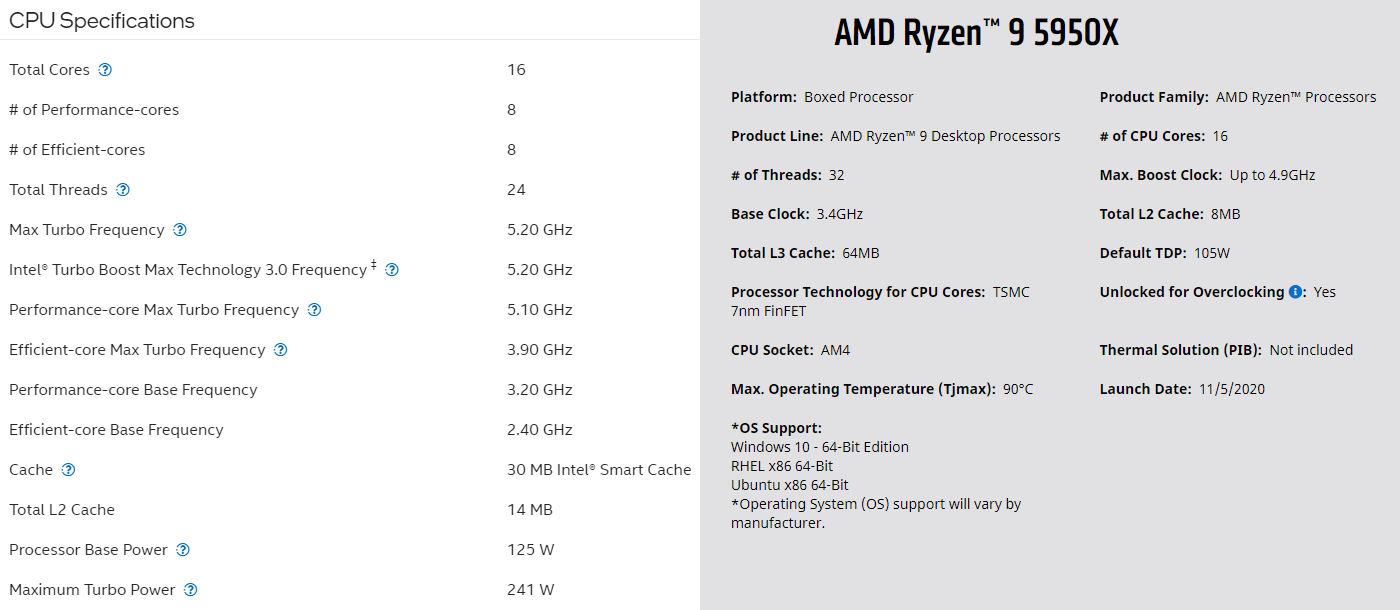Click the AMD Ryzen Processors product family
Screen dimensions: 1400x610
pyautogui.click(x=1296, y=97)
